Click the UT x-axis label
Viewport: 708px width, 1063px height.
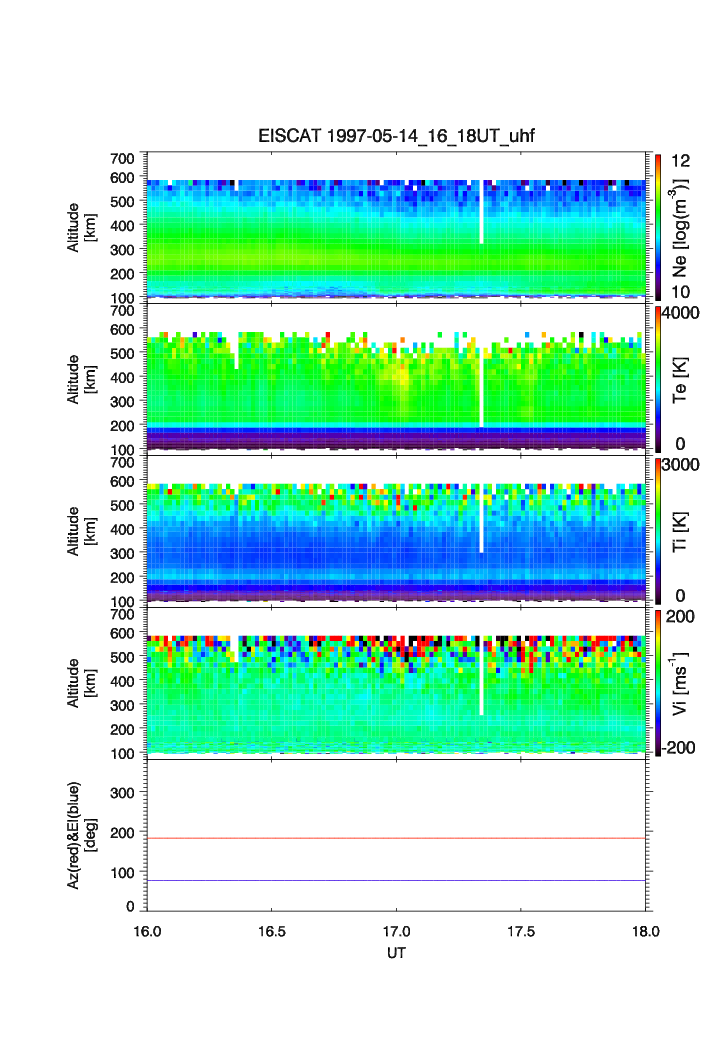[396, 953]
